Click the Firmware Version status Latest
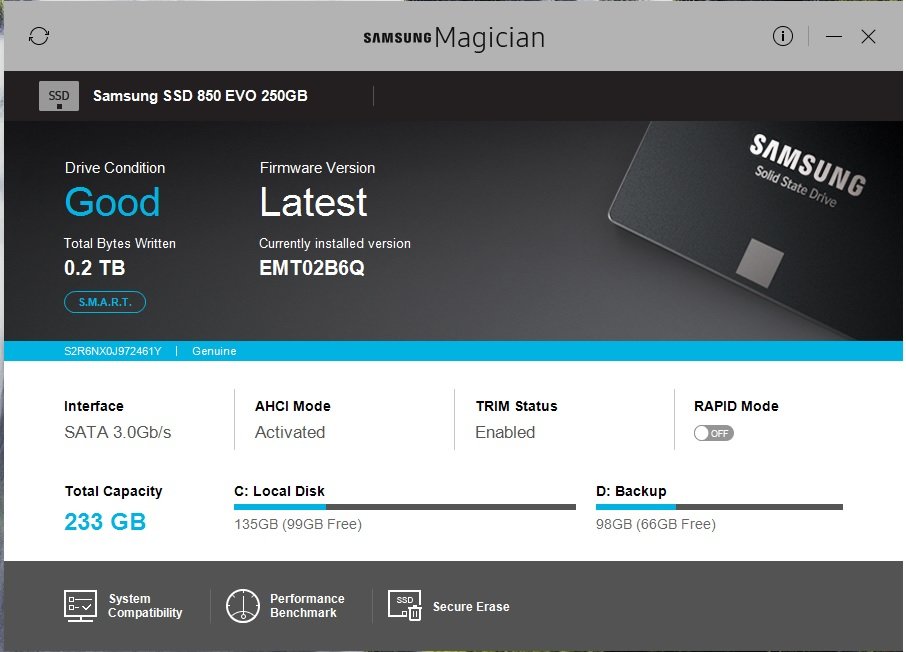 coord(313,202)
